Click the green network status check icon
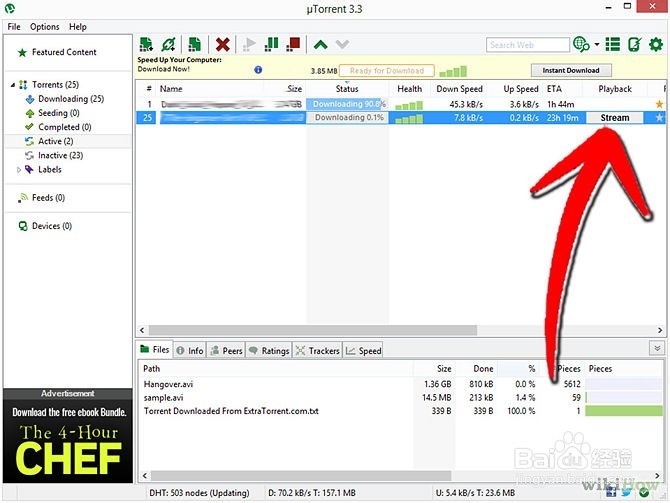 [x=644, y=493]
